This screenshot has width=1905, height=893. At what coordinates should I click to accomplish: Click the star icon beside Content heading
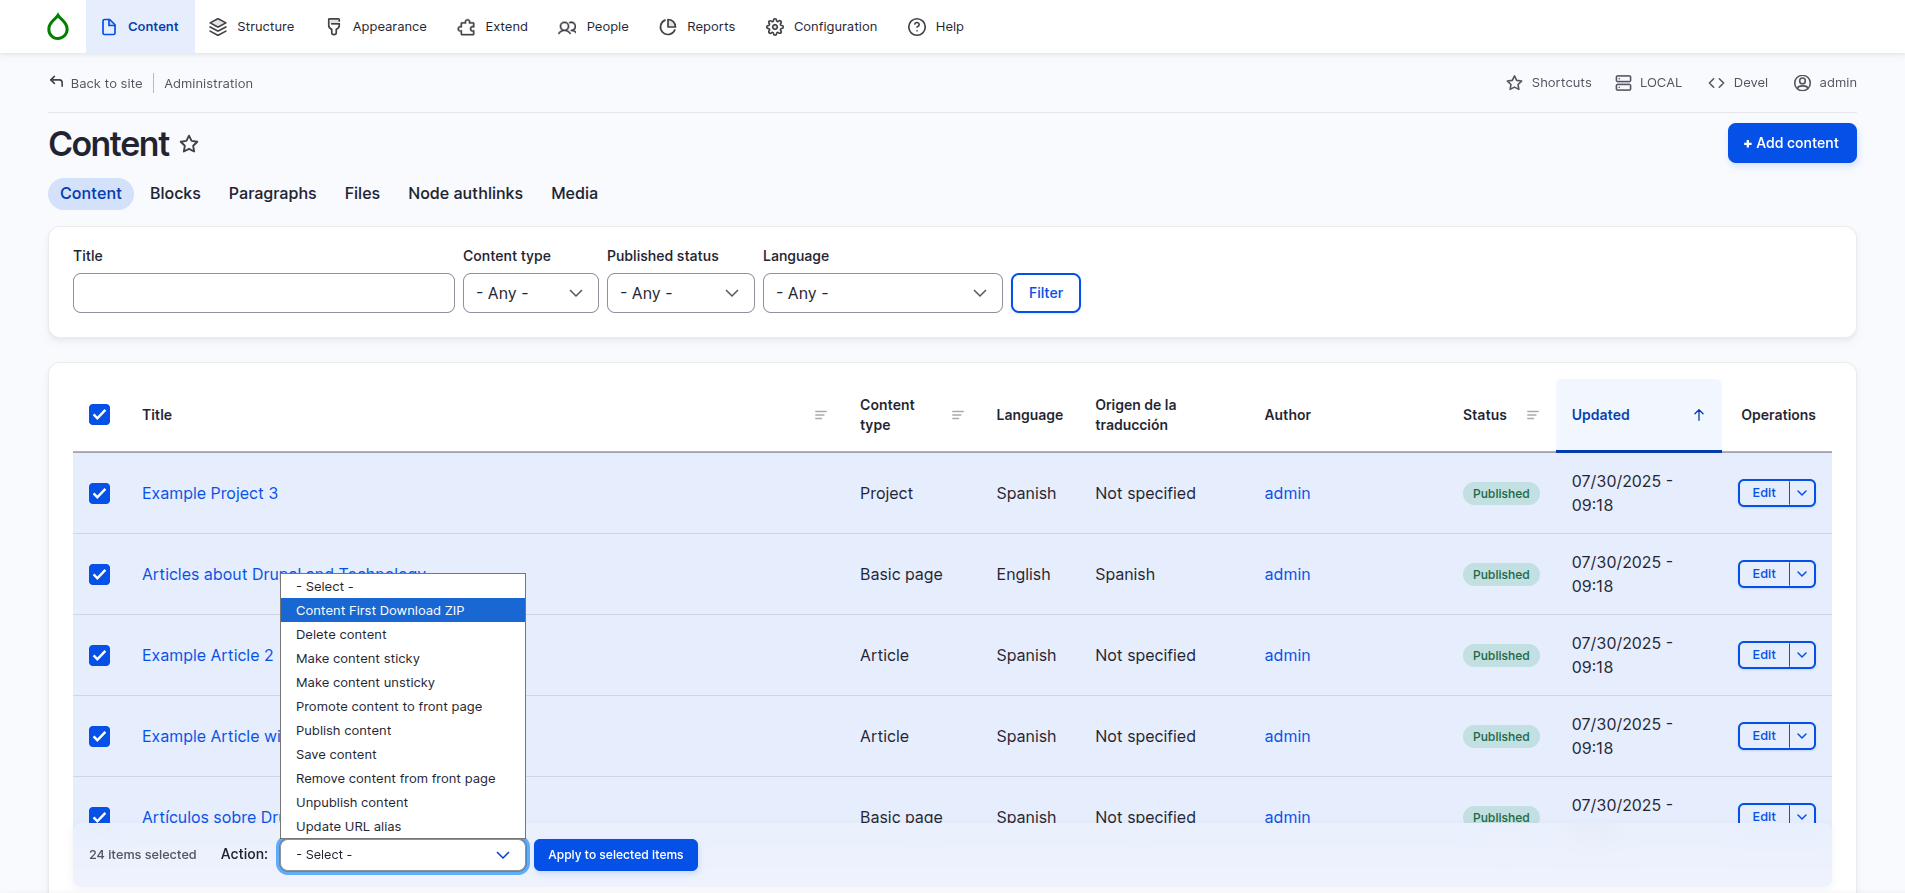(x=189, y=144)
